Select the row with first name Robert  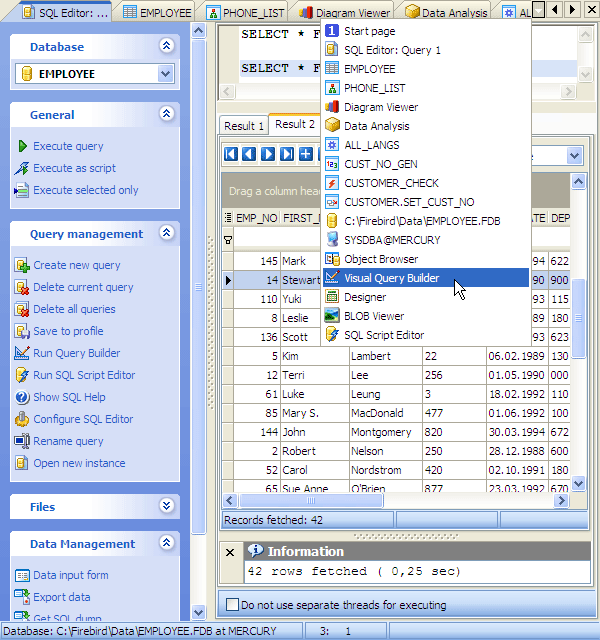pos(396,451)
